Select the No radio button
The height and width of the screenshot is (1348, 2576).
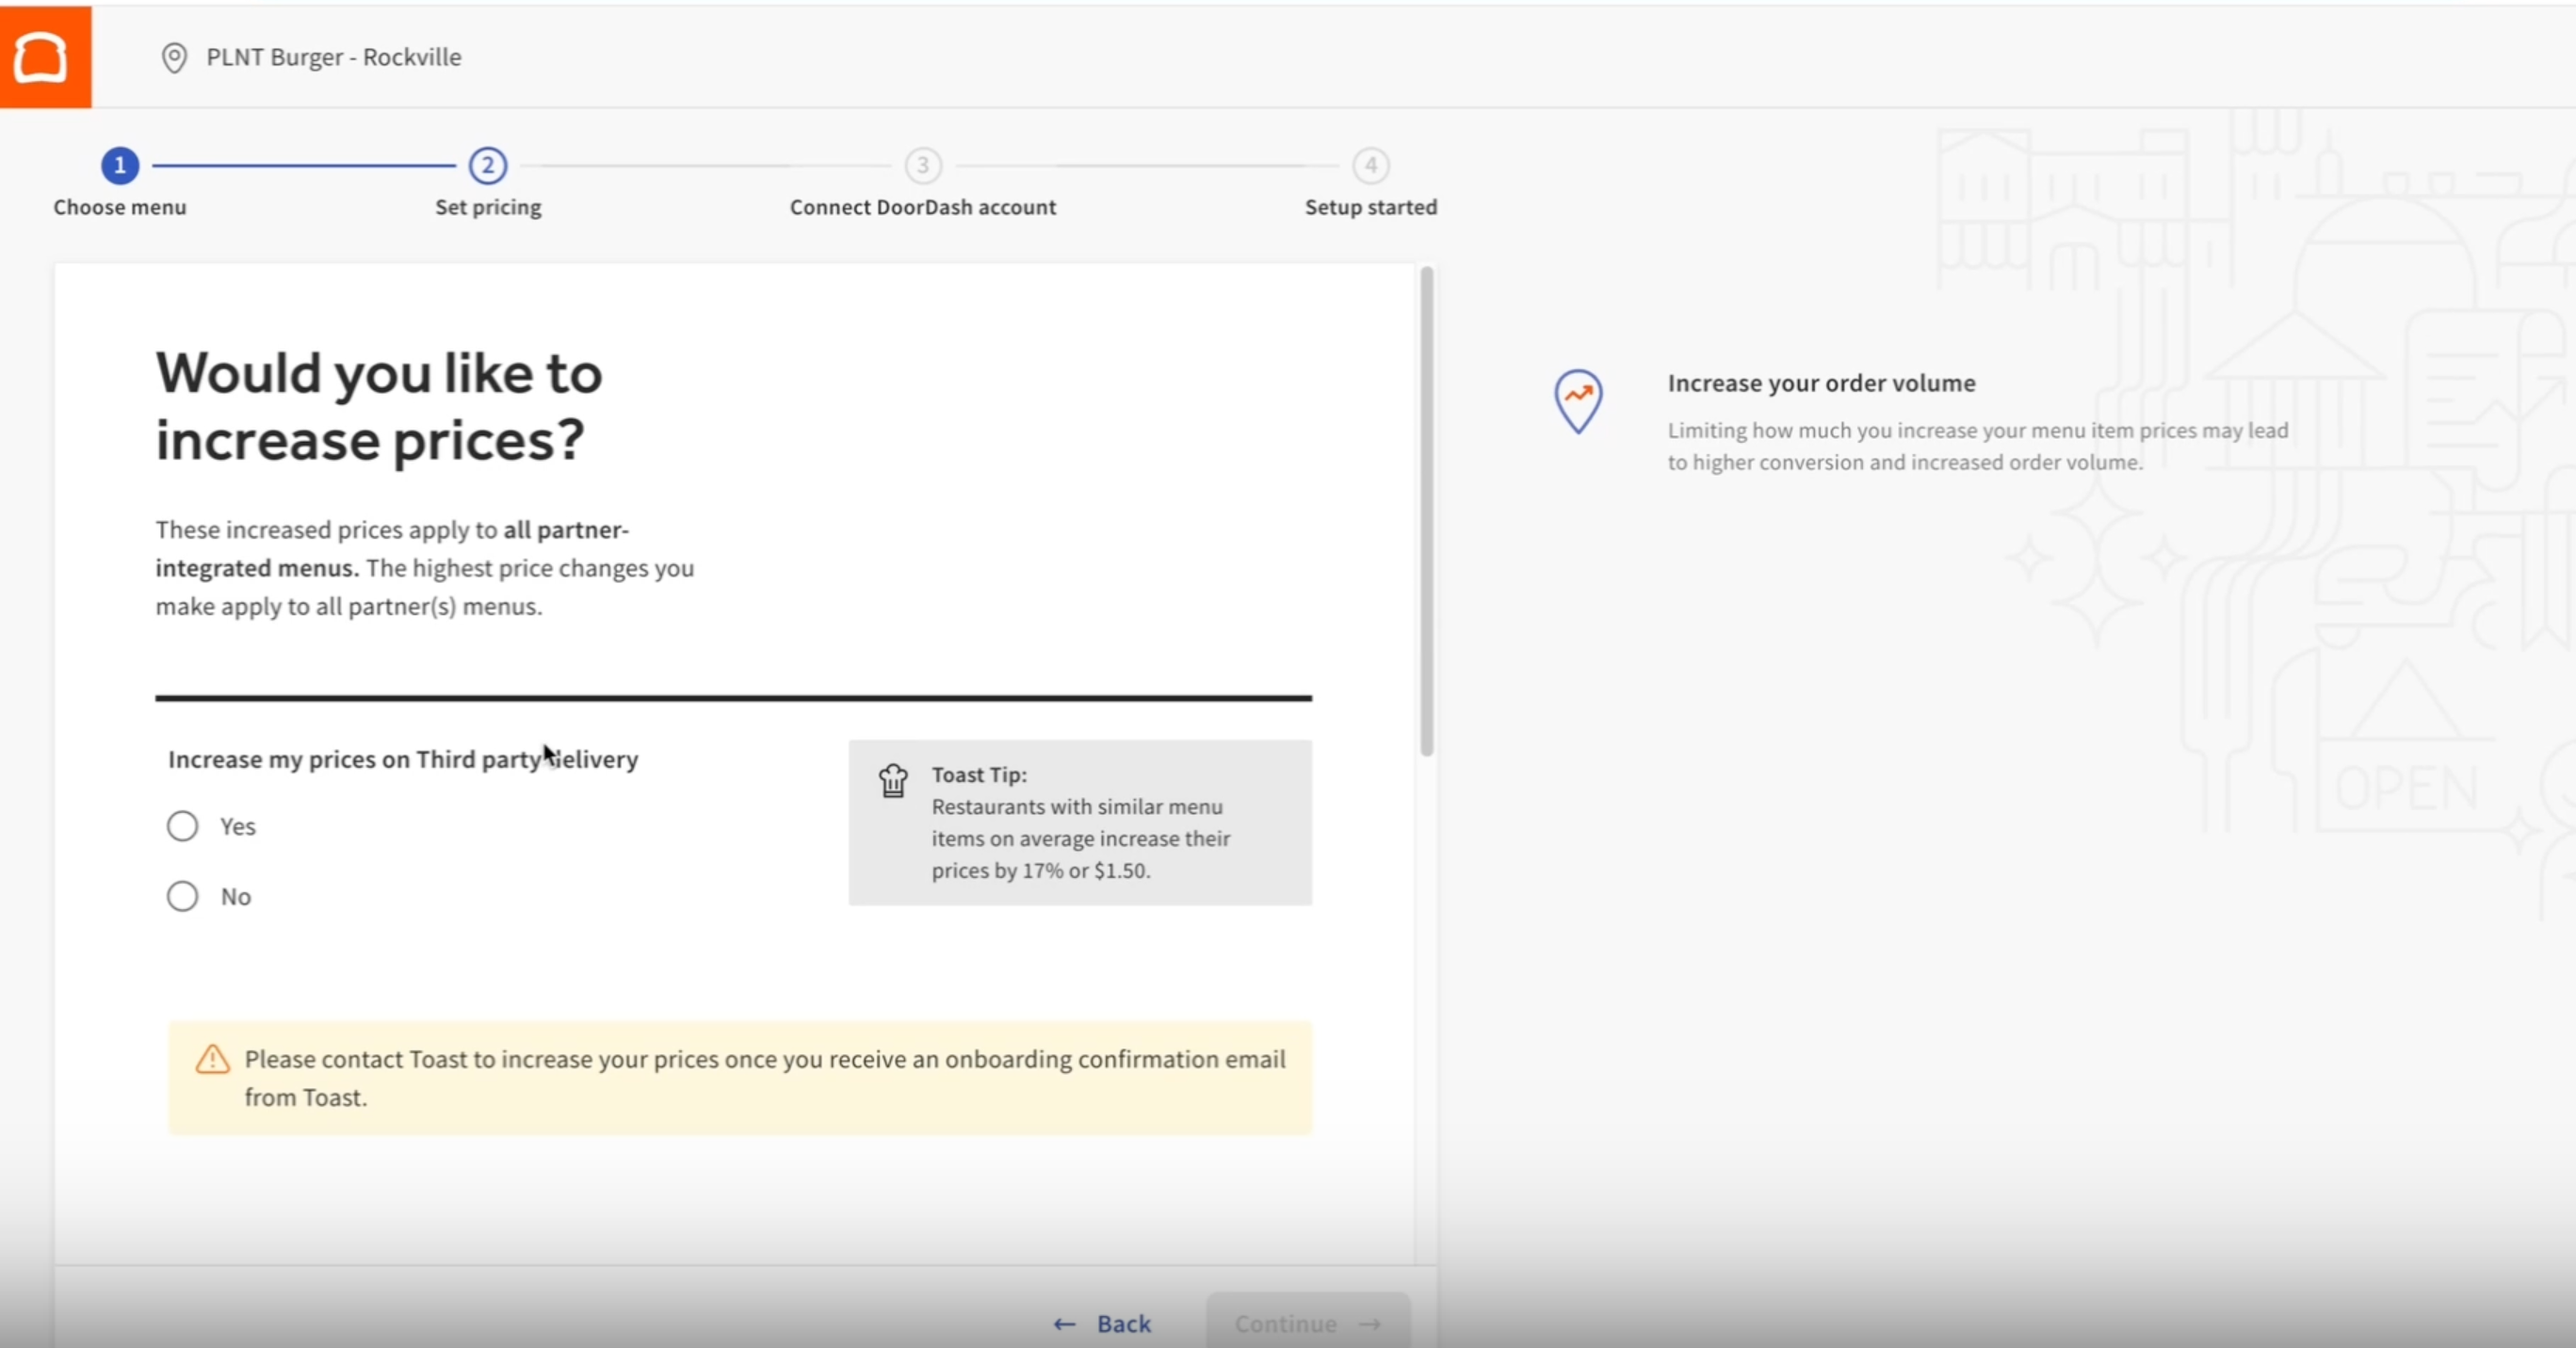[x=182, y=897]
